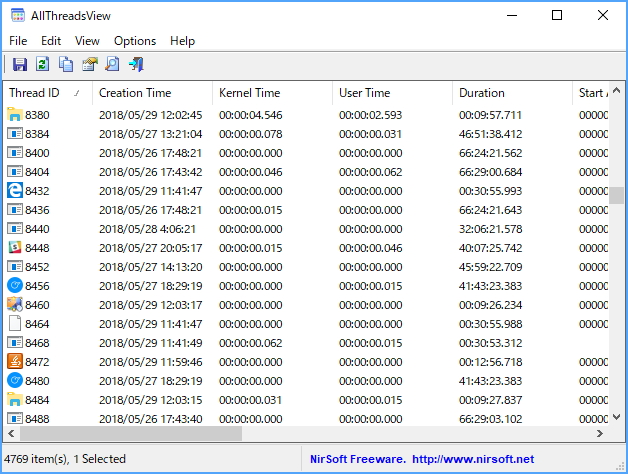The image size is (628, 474).
Task: Click user time 00:00:00.046 of thread 8448
Action: point(370,248)
